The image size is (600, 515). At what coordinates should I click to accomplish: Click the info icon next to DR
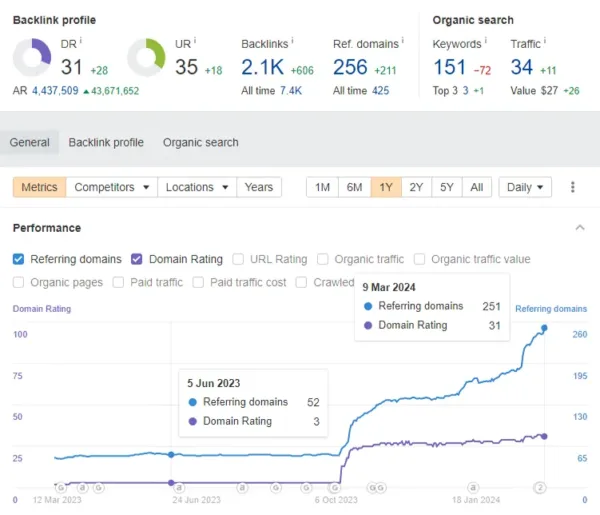[x=81, y=40]
